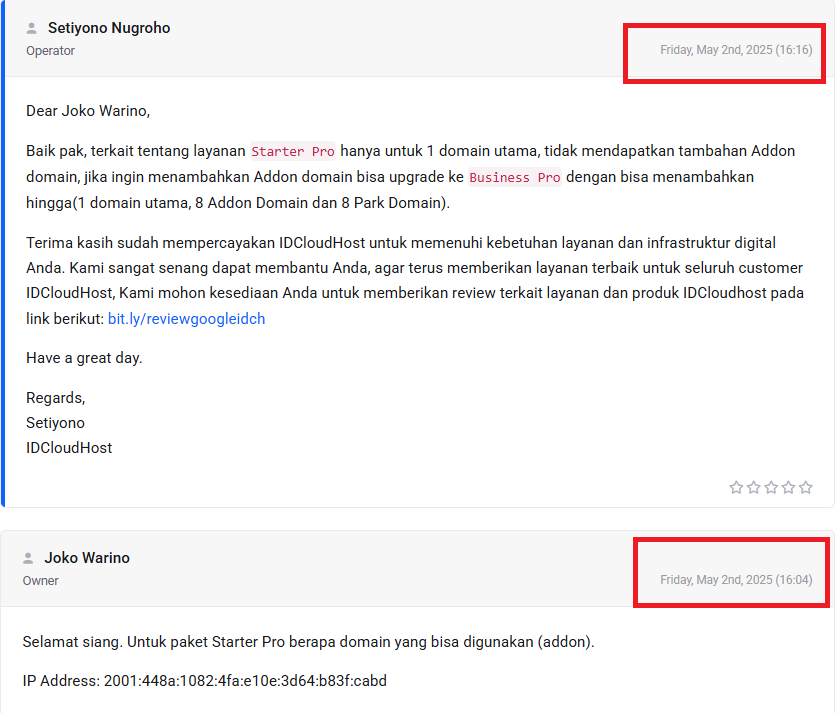Screen dimensions: 835x713
Task: Click the avatar icon beside Joko Warino
Action: [29, 559]
